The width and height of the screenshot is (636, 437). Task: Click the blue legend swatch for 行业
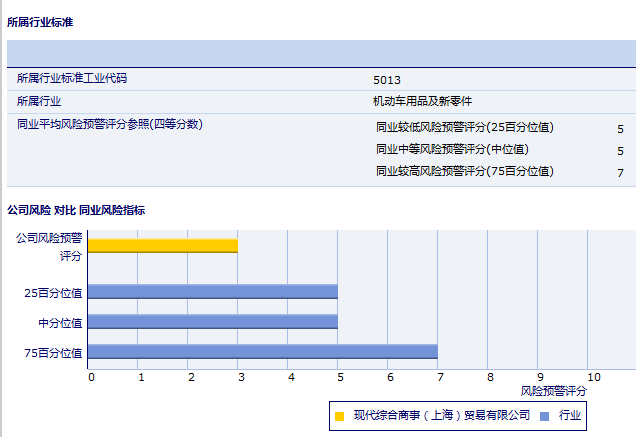544,416
